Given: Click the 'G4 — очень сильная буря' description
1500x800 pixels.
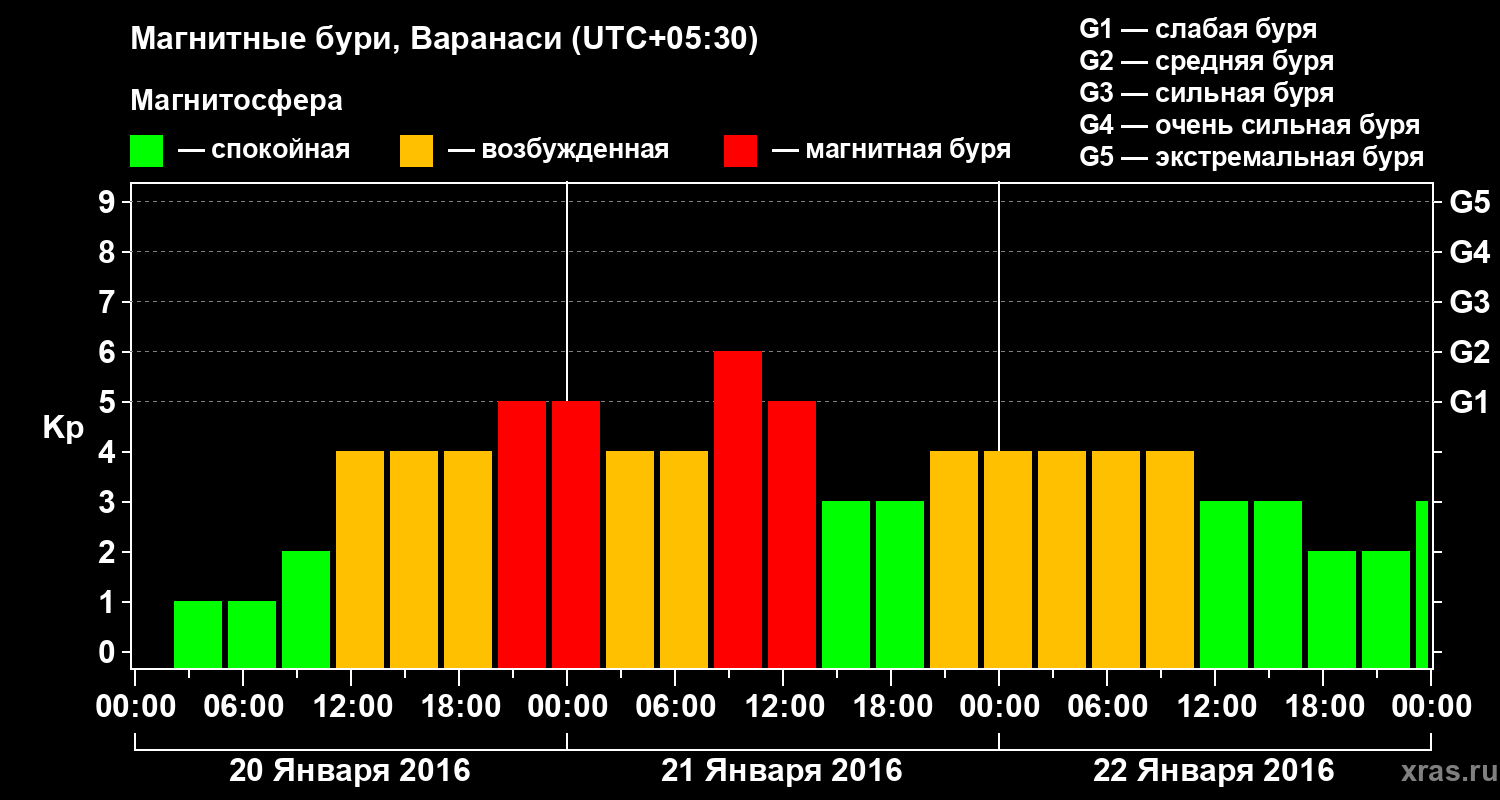Looking at the screenshot, I should click(x=1249, y=125).
